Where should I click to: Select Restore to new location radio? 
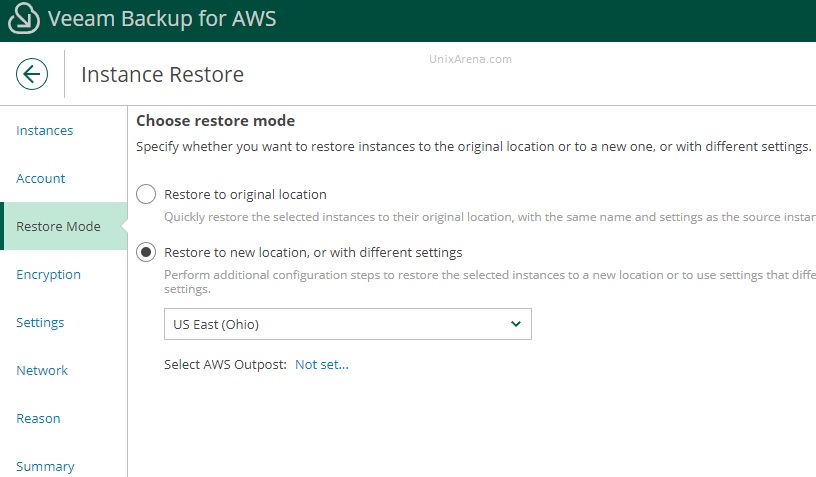[146, 252]
